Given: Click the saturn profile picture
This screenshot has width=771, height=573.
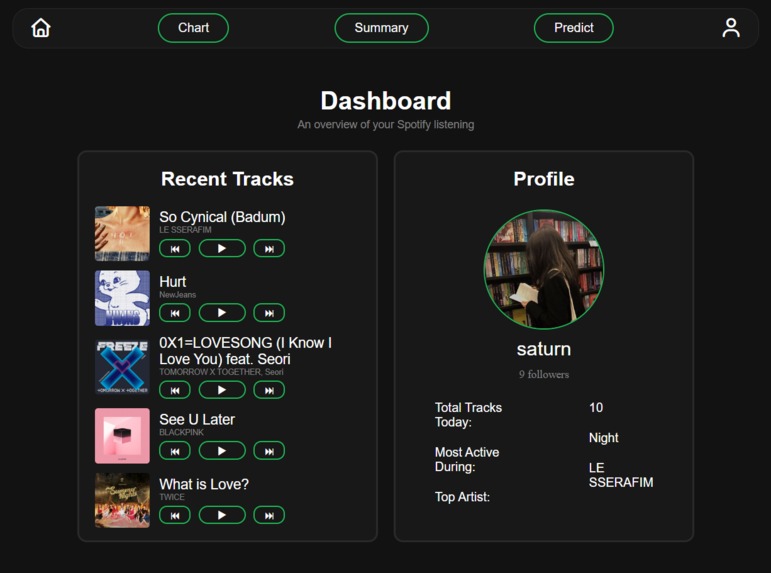Looking at the screenshot, I should 544,270.
